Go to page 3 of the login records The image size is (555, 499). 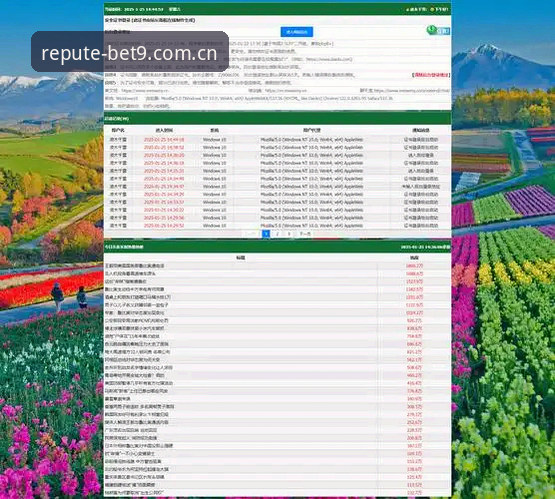[x=289, y=234]
